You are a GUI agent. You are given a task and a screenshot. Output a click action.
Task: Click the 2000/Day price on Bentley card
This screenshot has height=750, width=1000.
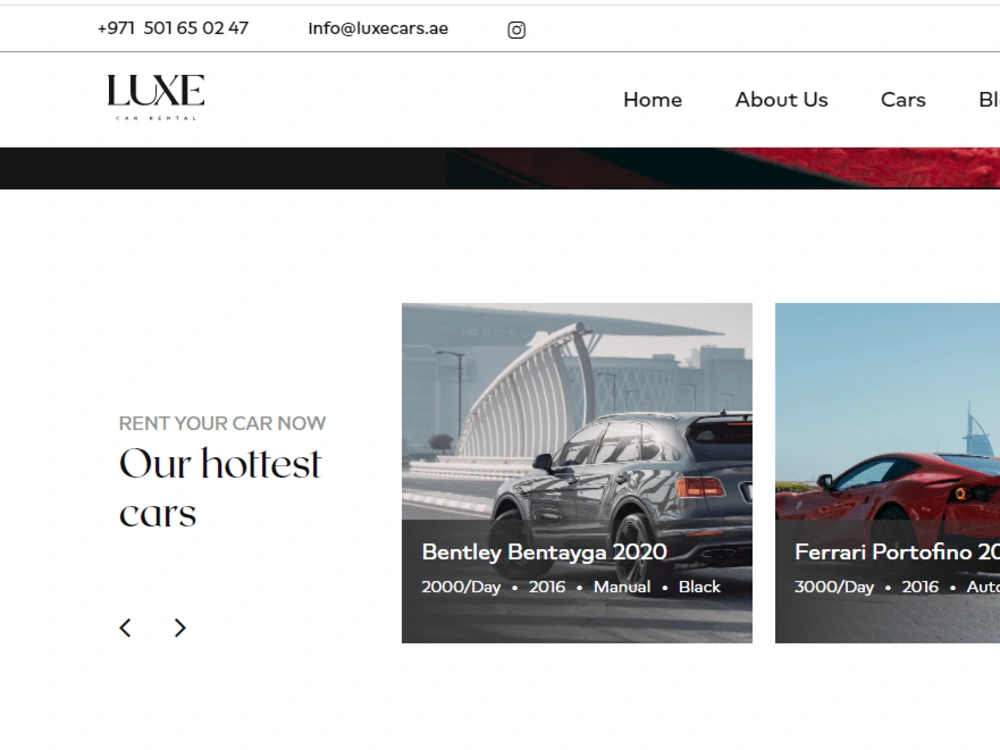[x=461, y=587]
